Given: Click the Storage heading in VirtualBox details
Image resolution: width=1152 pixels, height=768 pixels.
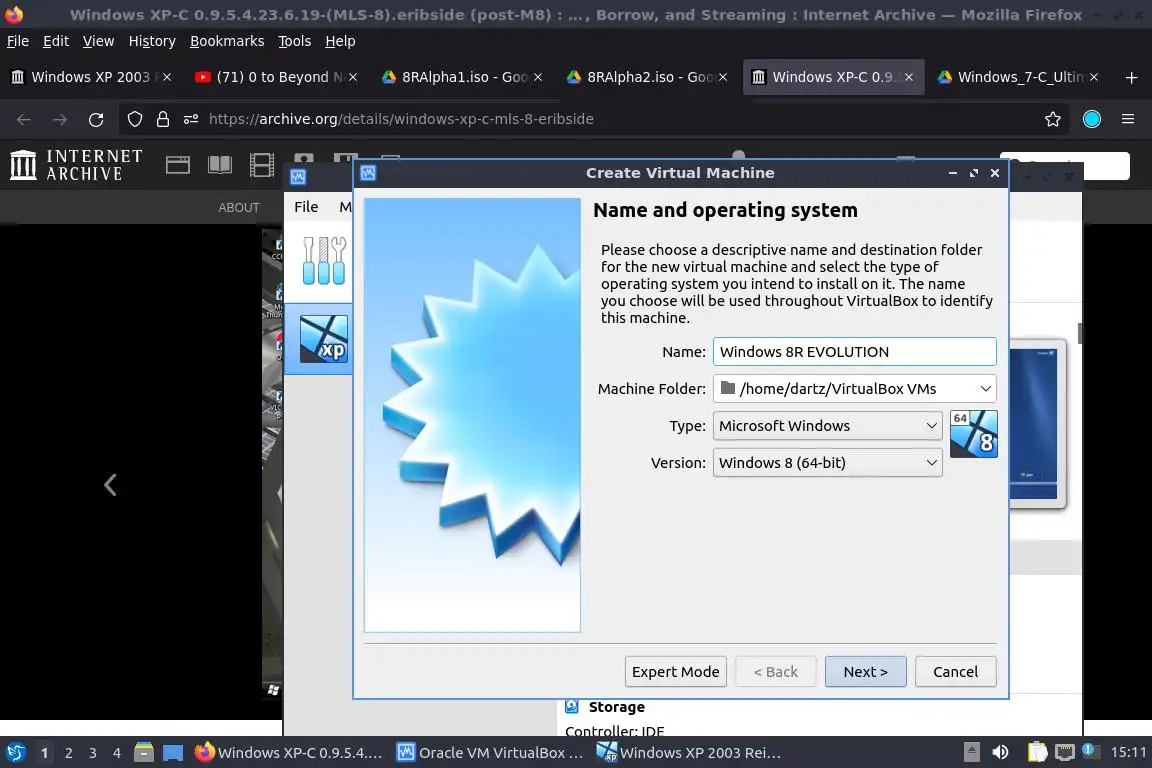Looking at the screenshot, I should click(x=616, y=707).
